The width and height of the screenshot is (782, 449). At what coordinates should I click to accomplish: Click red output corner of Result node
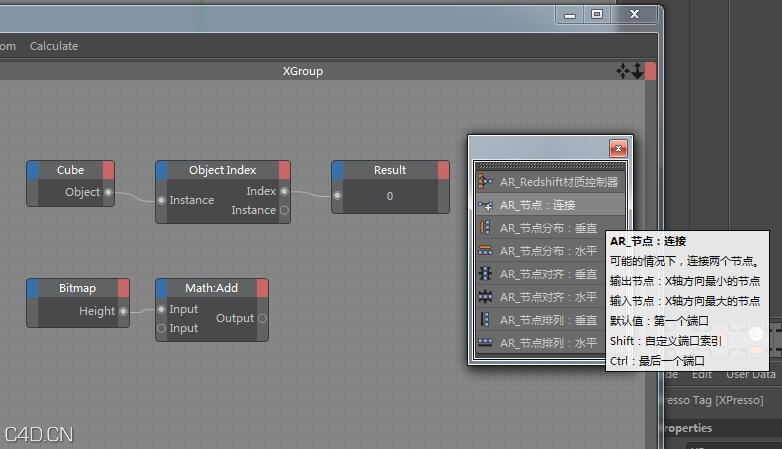pyautogui.click(x=443, y=170)
